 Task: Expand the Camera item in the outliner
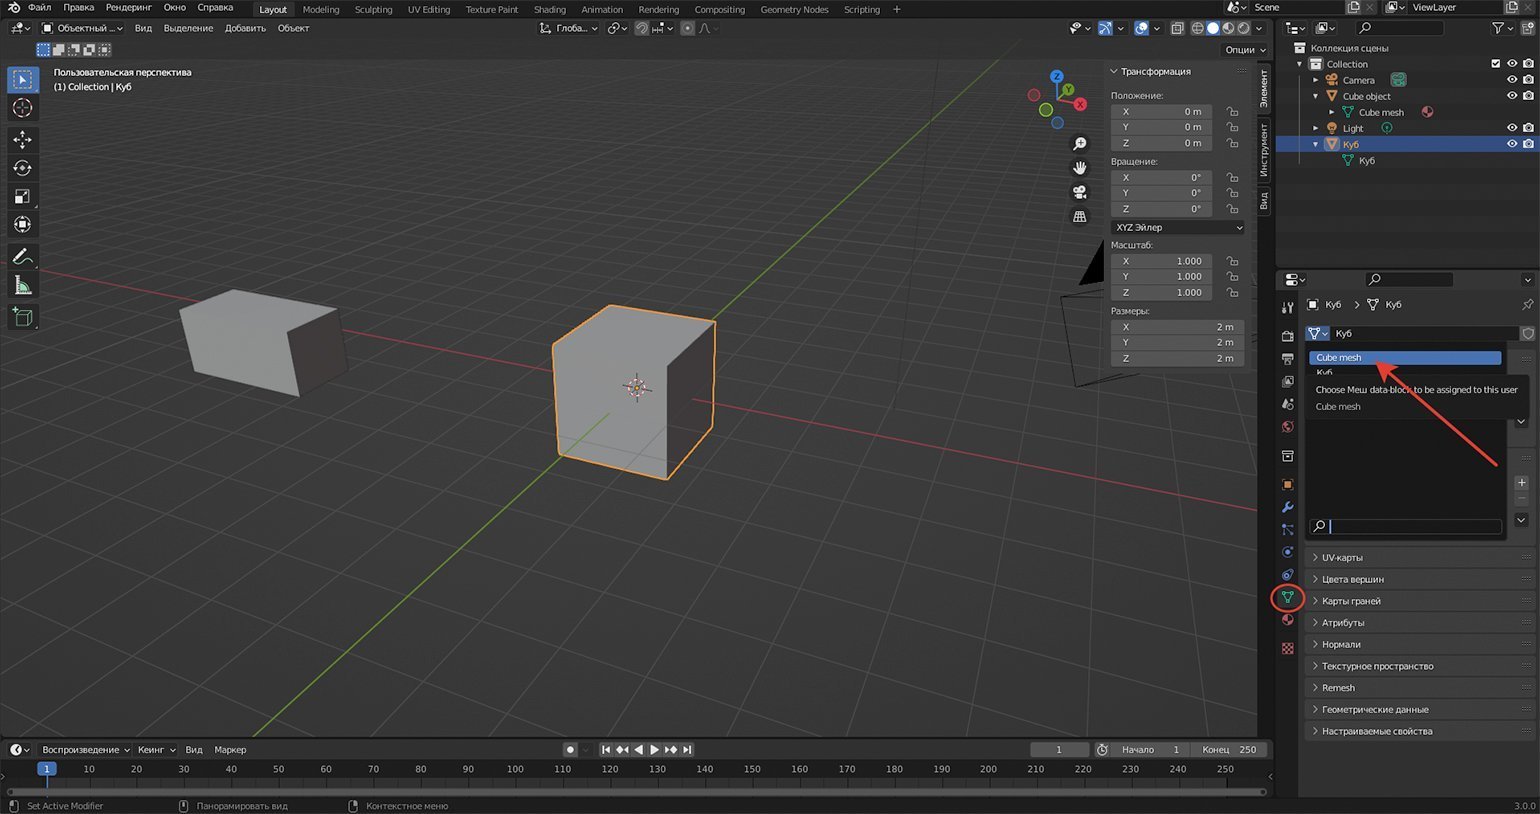(1316, 80)
